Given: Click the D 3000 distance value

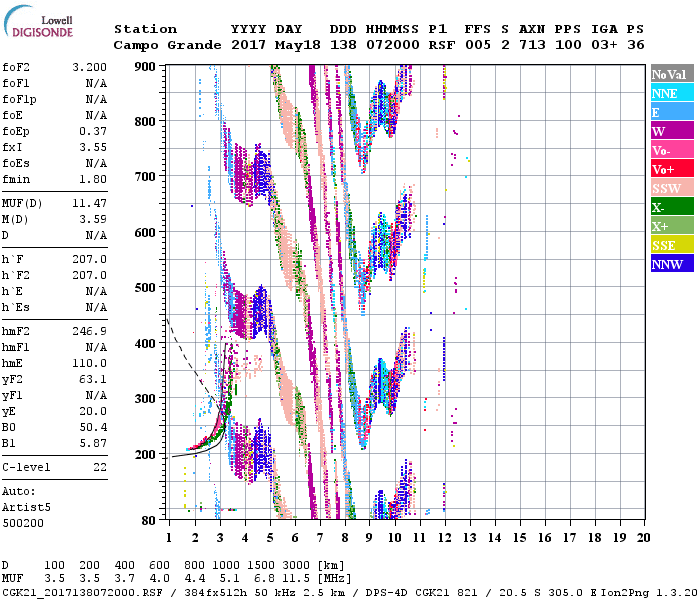Looking at the screenshot, I should 296,566.
